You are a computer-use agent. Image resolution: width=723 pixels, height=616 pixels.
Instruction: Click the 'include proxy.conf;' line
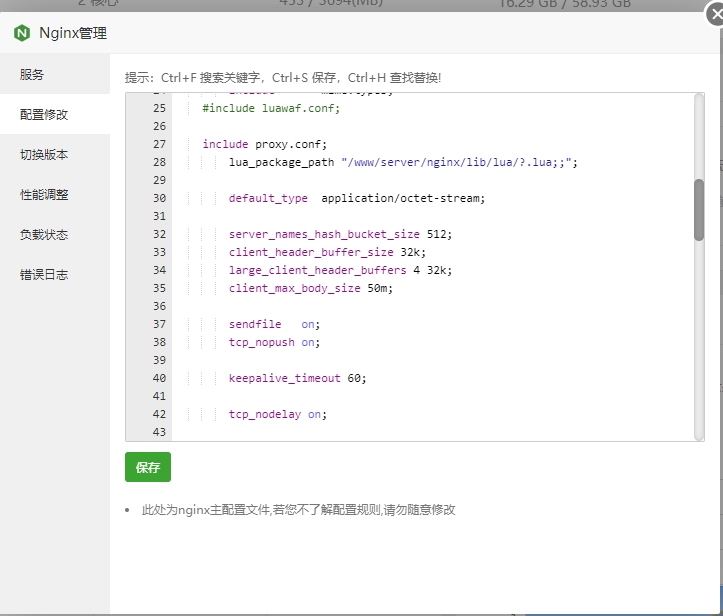[x=264, y=144]
